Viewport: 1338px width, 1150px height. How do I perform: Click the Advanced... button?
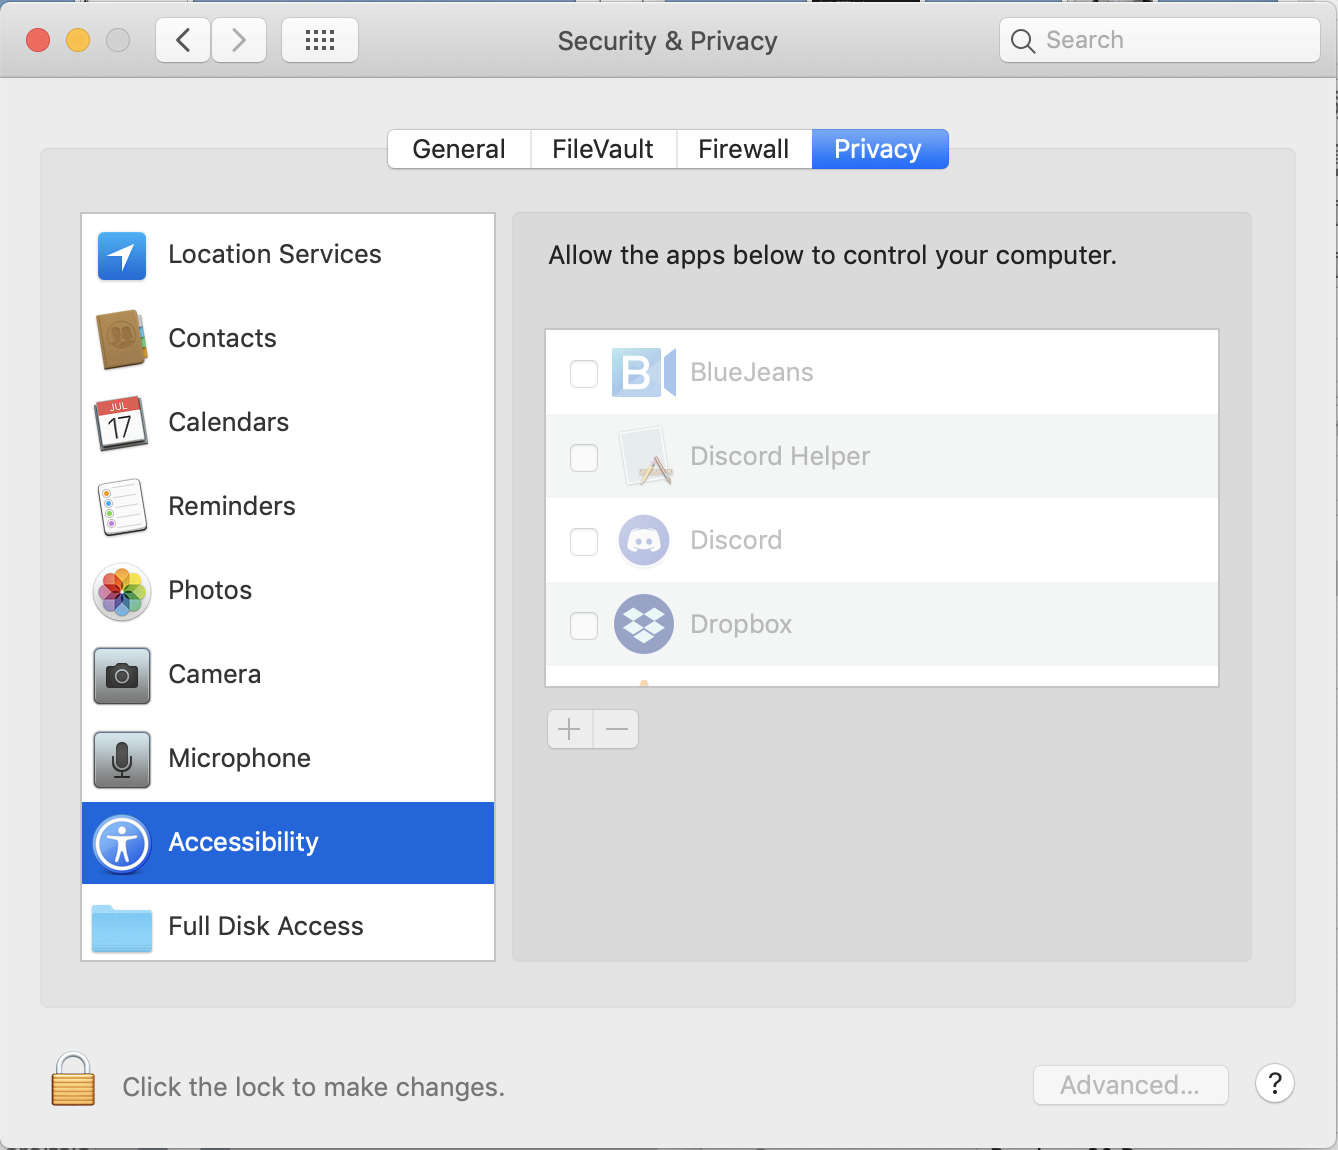1130,1085
